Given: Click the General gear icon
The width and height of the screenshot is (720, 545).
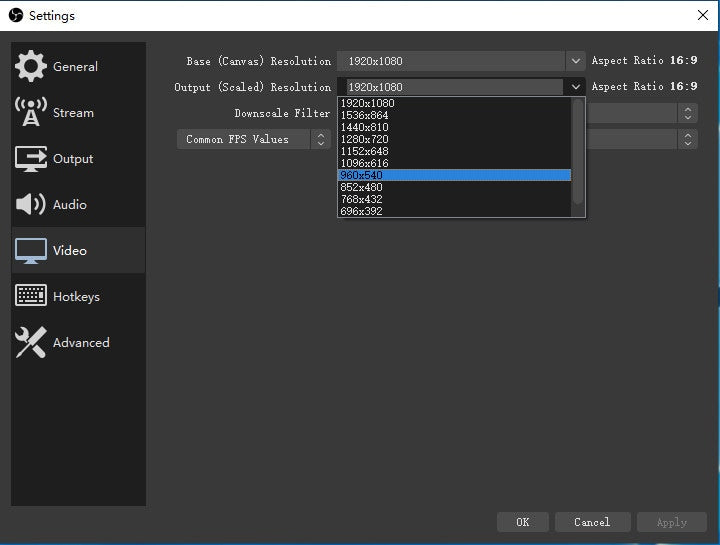Looking at the screenshot, I should [31, 66].
